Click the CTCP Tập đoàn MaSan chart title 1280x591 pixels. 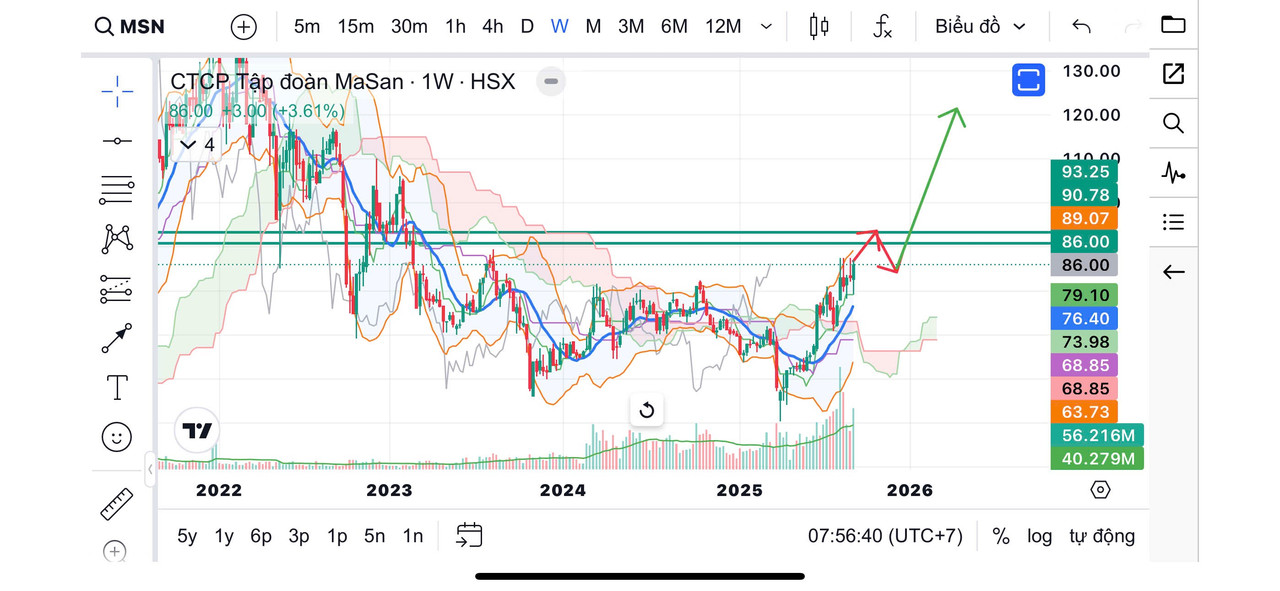pyautogui.click(x=343, y=82)
